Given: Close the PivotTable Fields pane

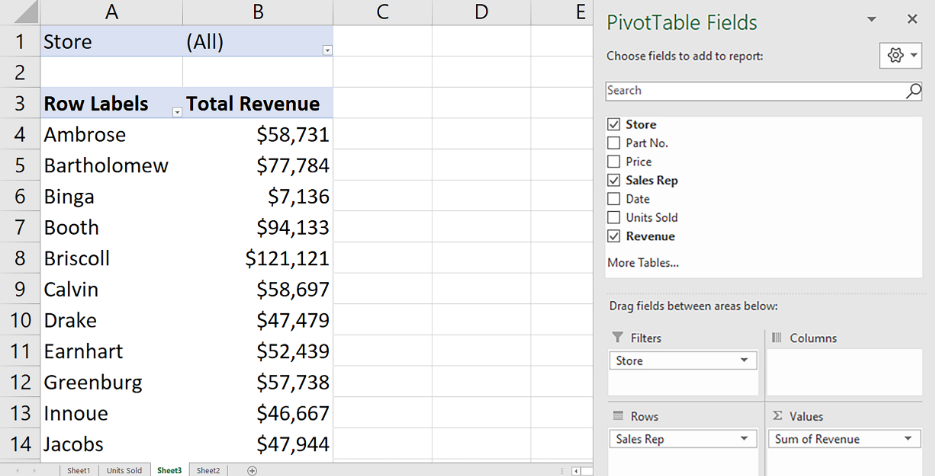Looking at the screenshot, I should click(x=912, y=20).
